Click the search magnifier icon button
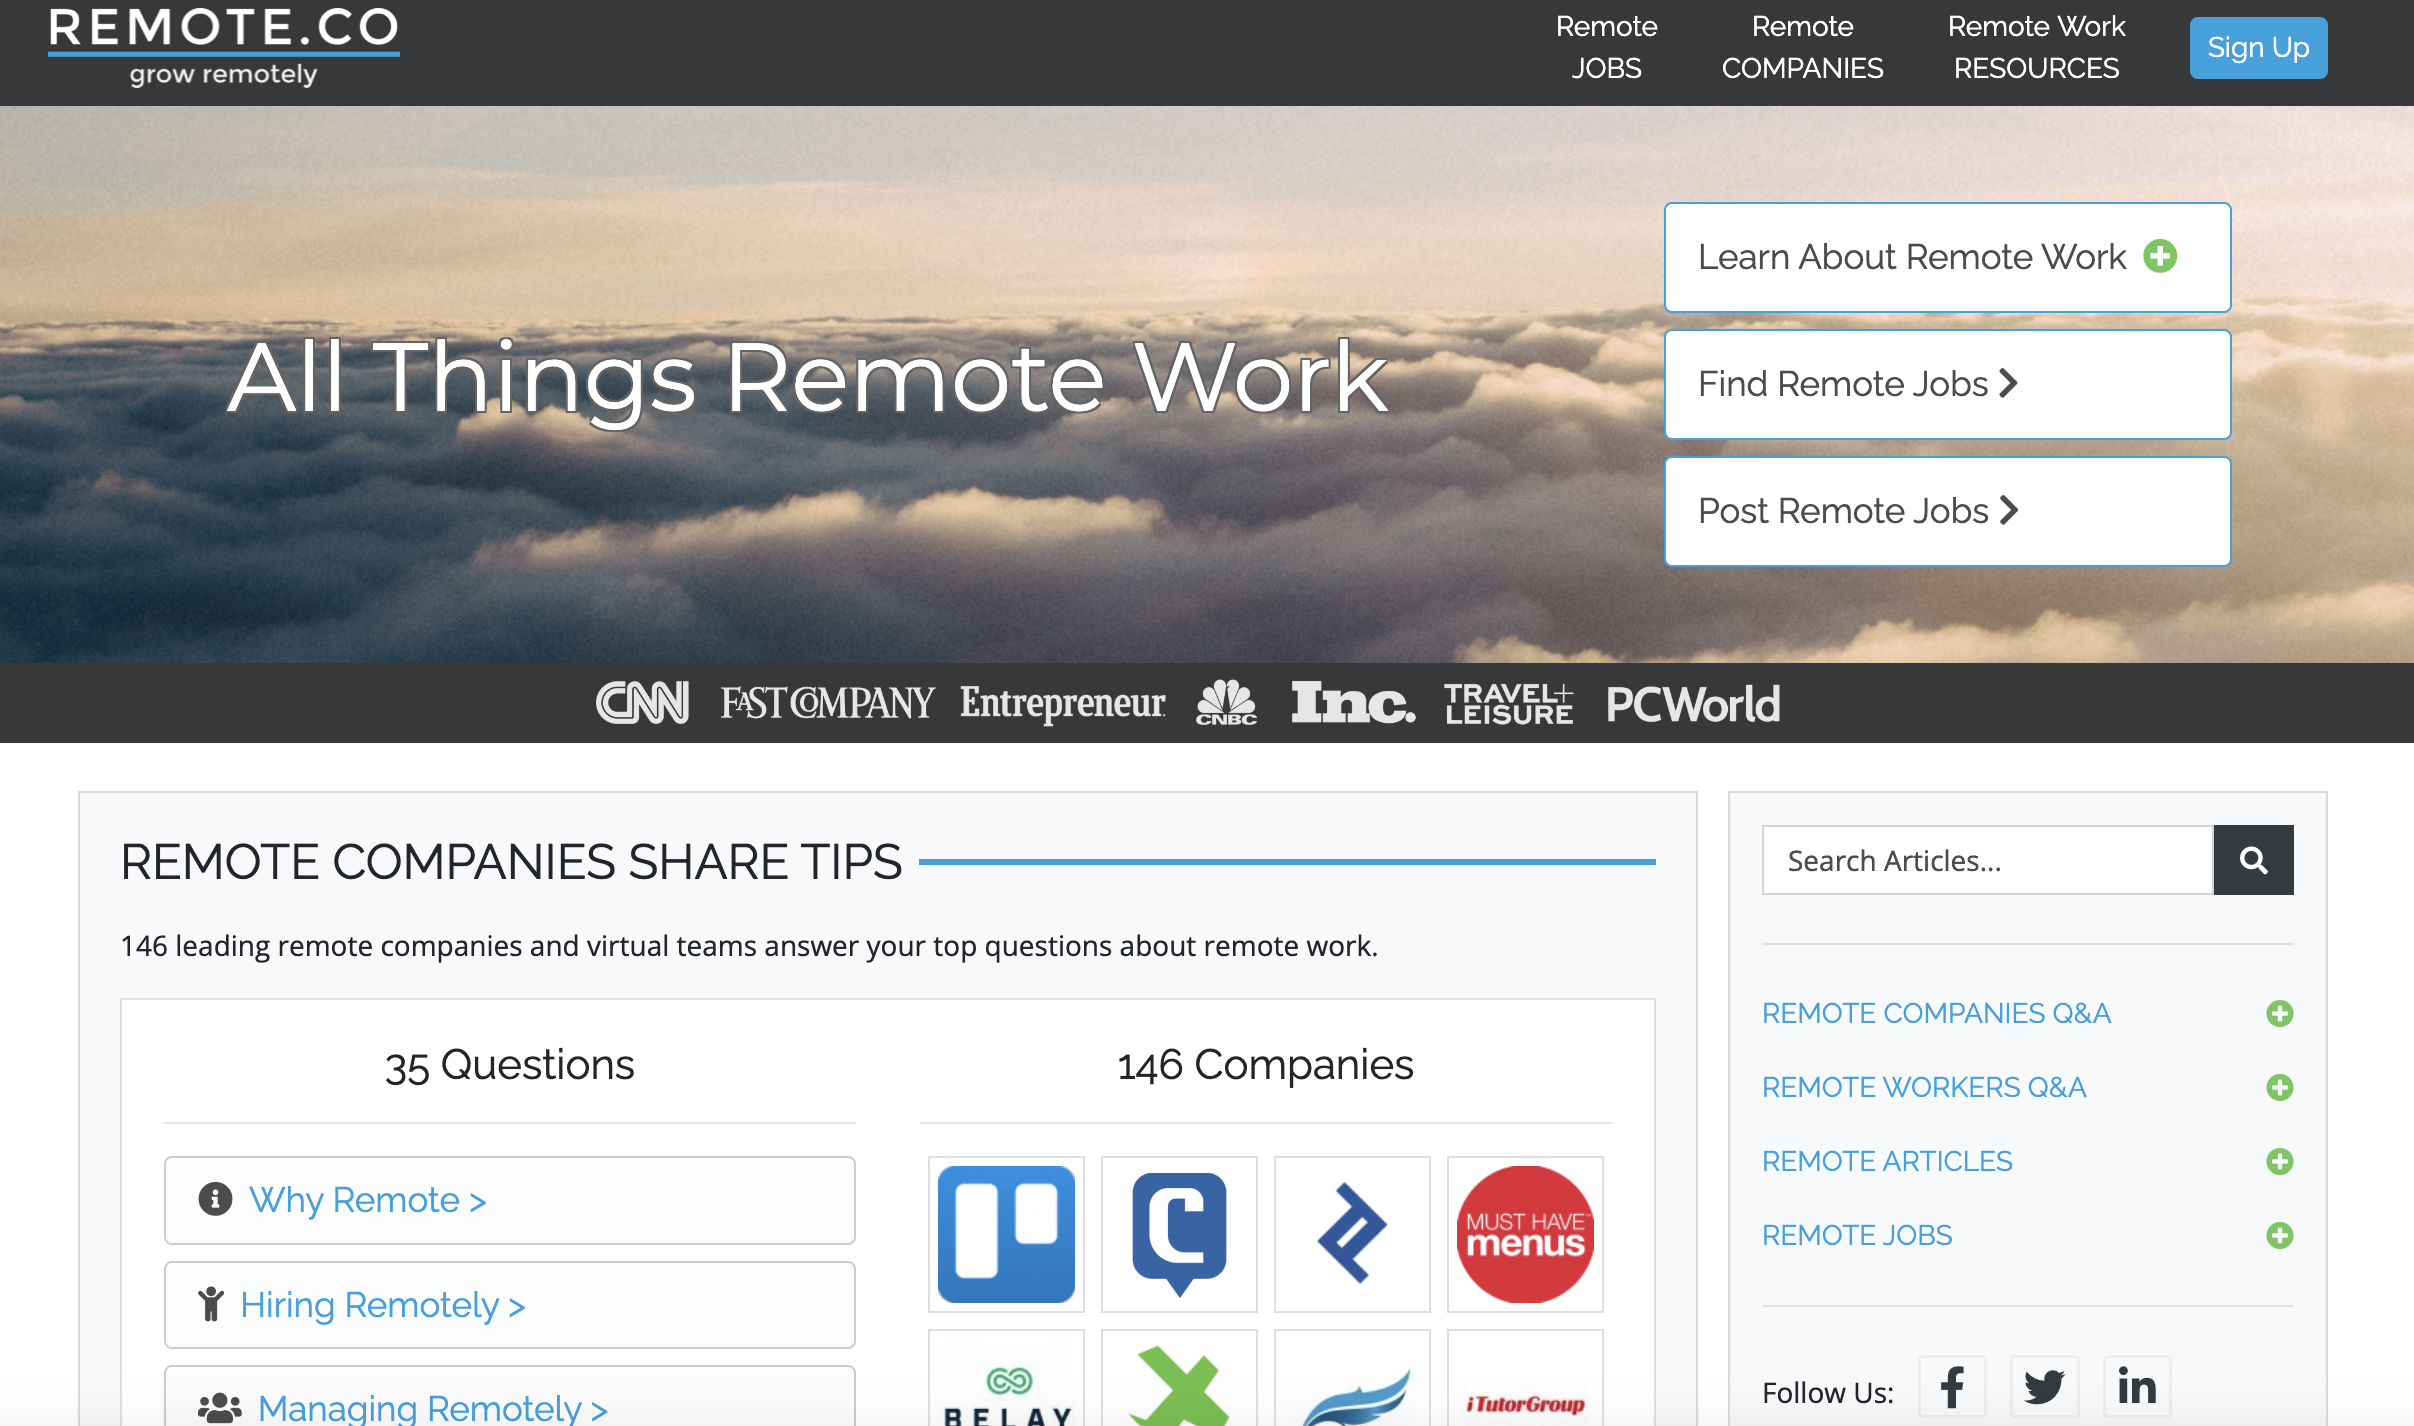 (2251, 859)
